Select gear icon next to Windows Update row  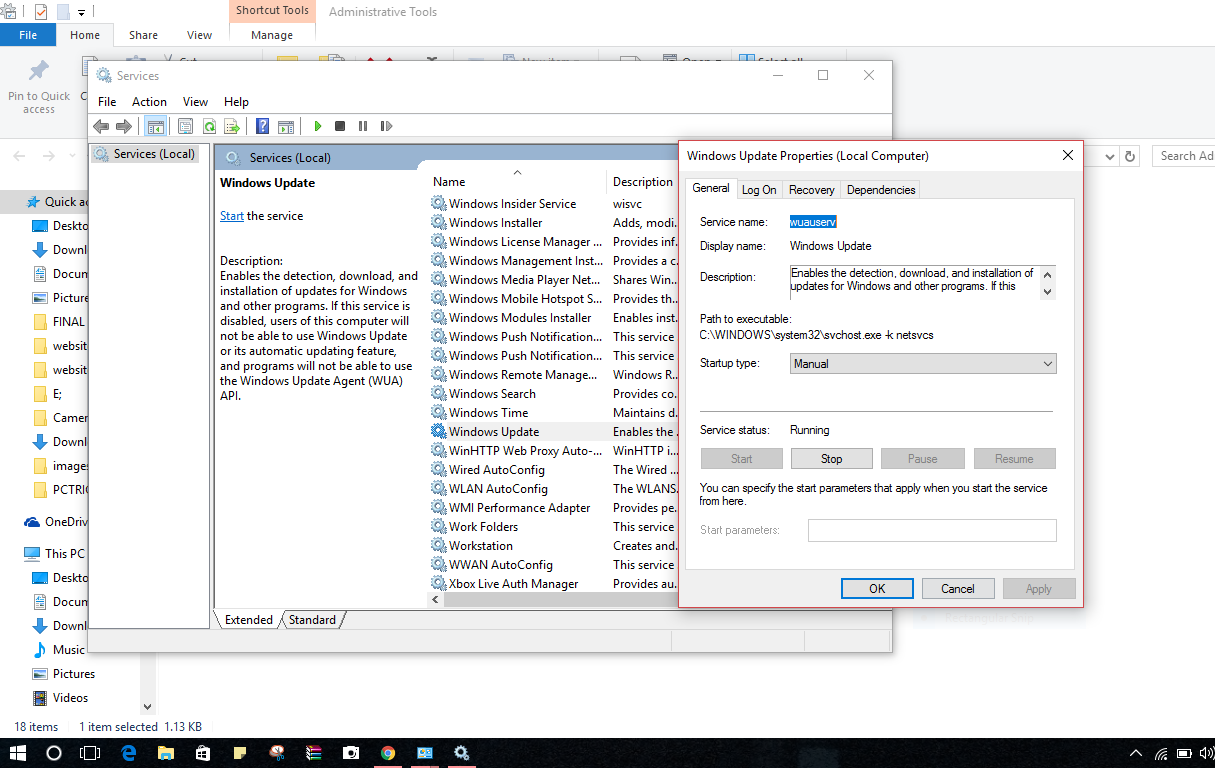(438, 432)
